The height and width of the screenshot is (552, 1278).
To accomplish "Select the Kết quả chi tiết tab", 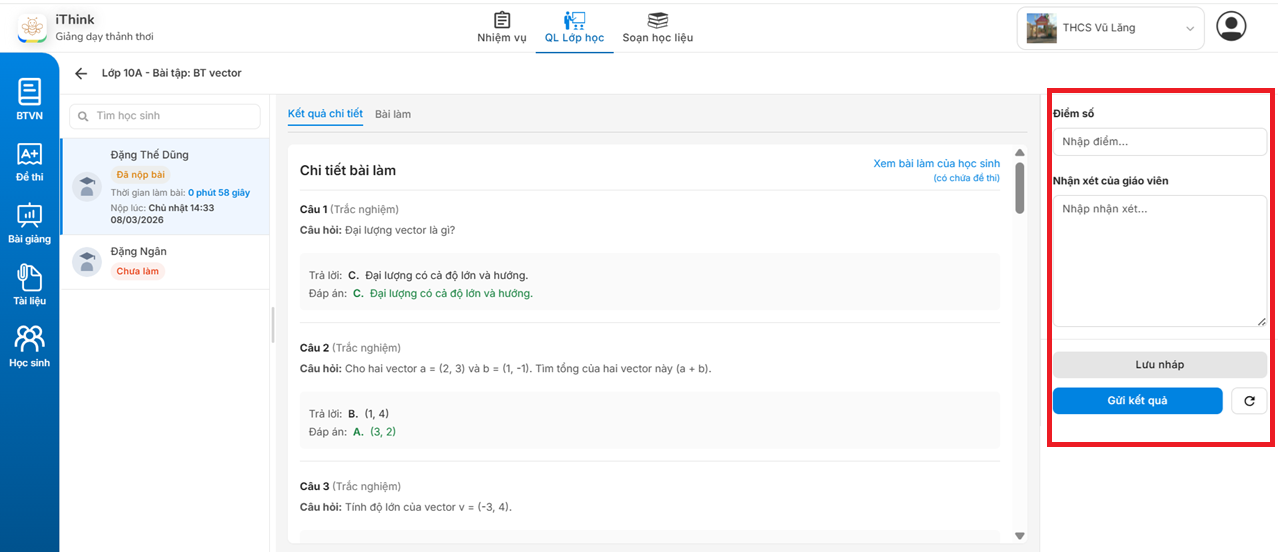I will (325, 114).
